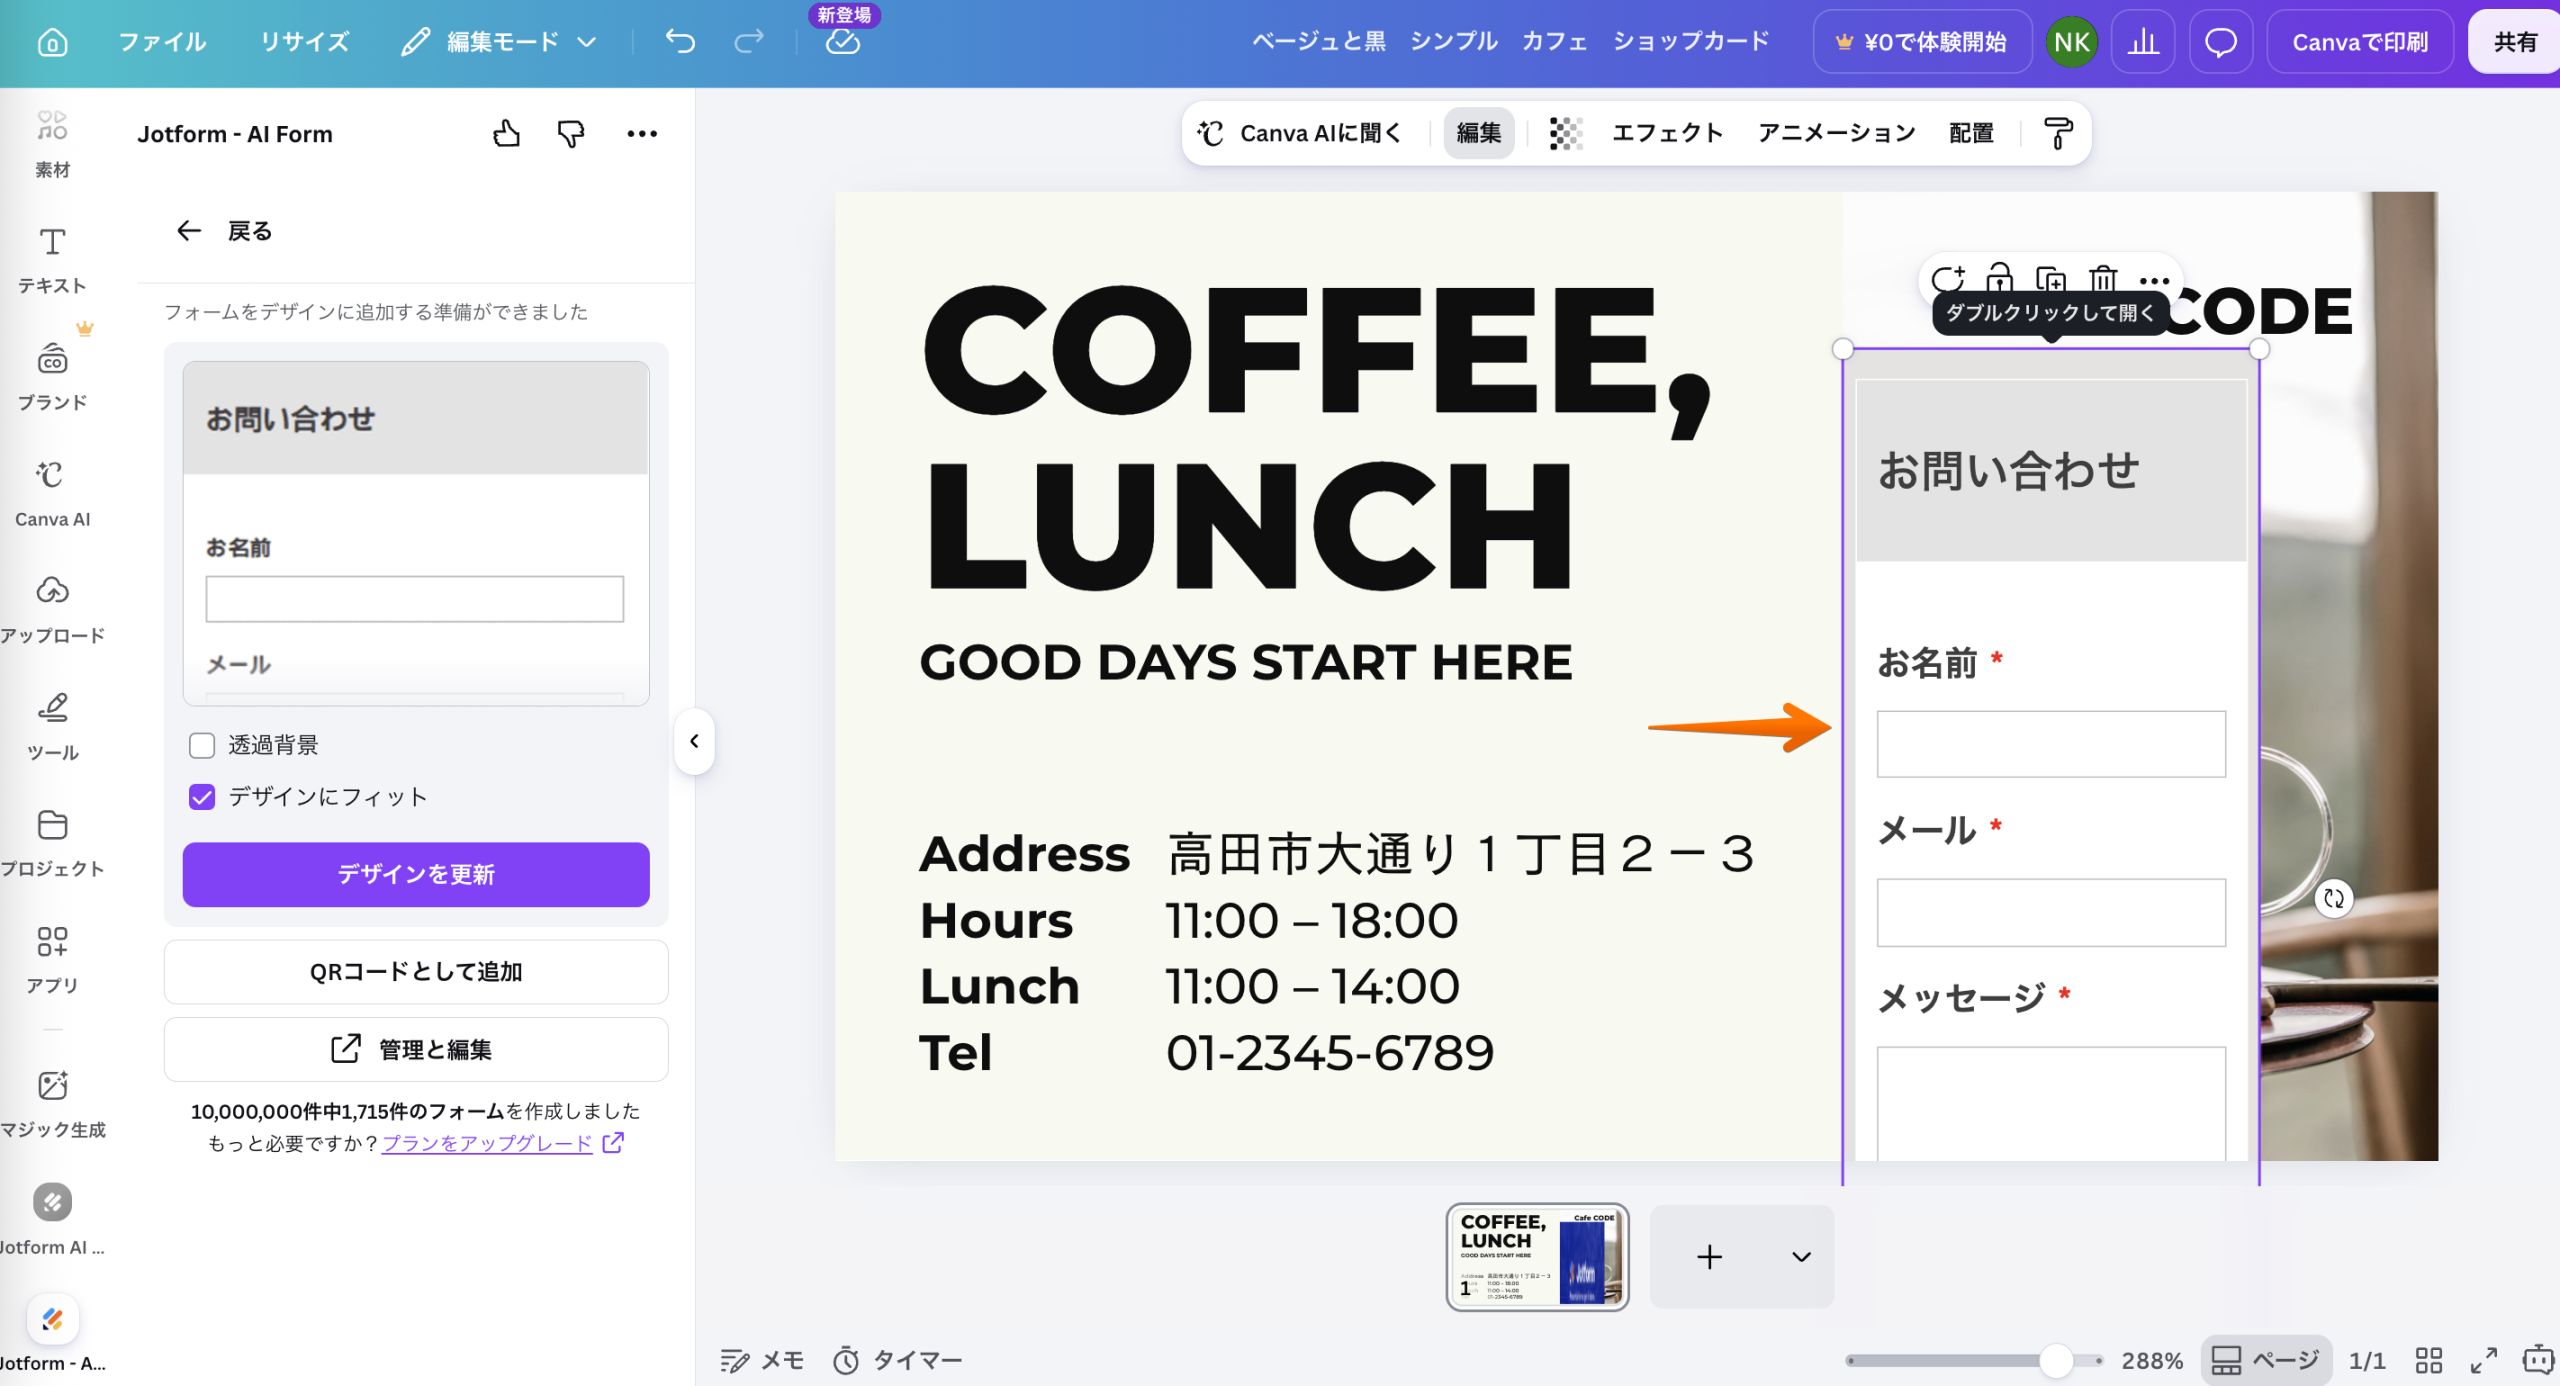Open the ファイル menu

pyautogui.click(x=162, y=42)
